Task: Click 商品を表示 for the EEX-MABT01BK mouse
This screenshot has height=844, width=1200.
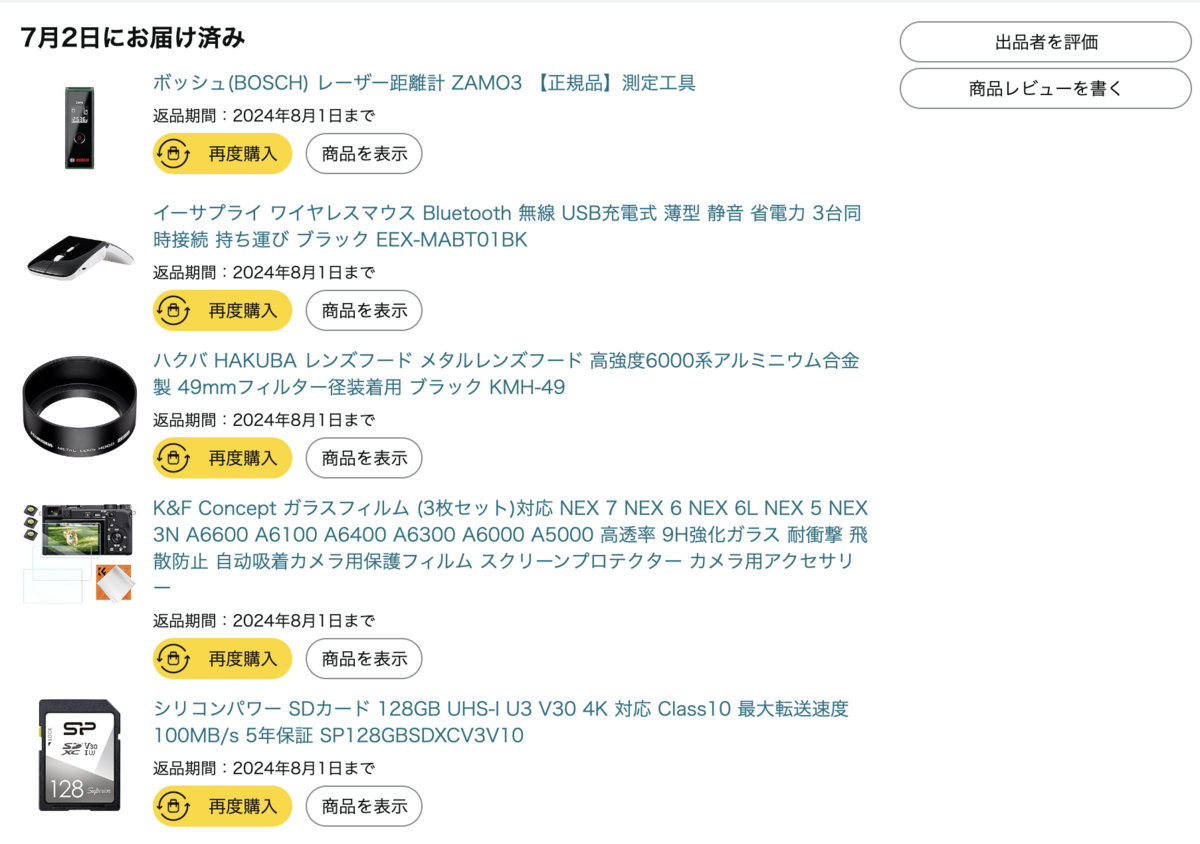Action: [364, 310]
